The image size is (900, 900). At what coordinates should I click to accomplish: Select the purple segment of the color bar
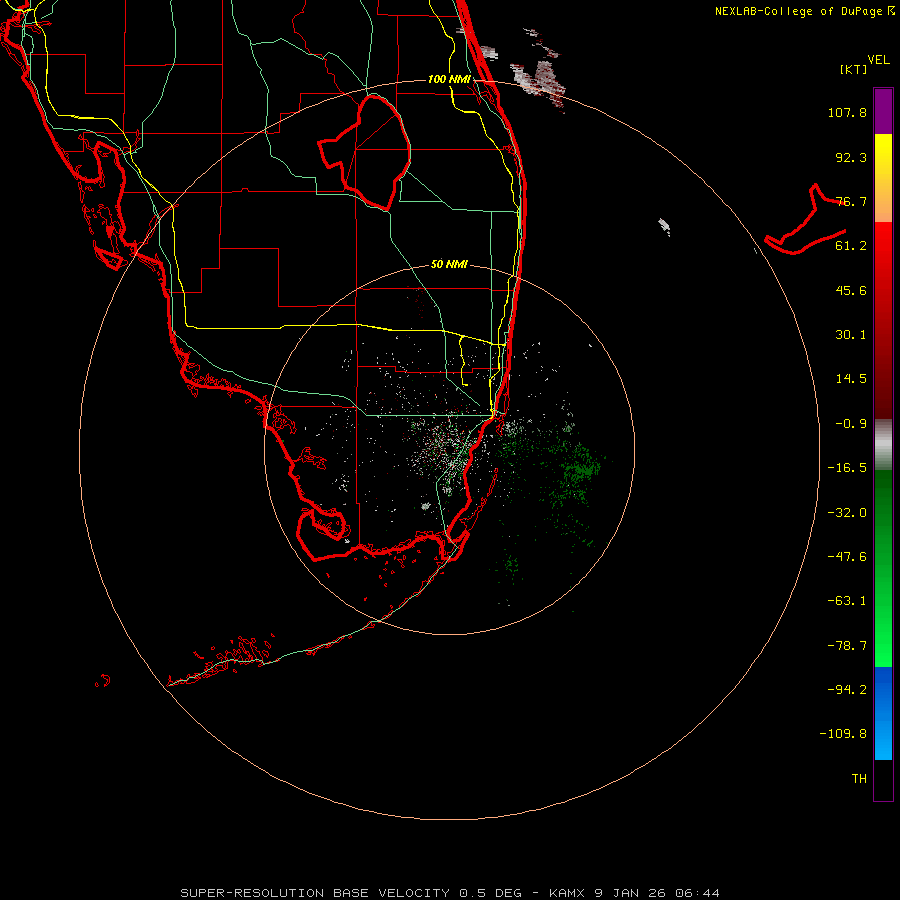(x=883, y=111)
